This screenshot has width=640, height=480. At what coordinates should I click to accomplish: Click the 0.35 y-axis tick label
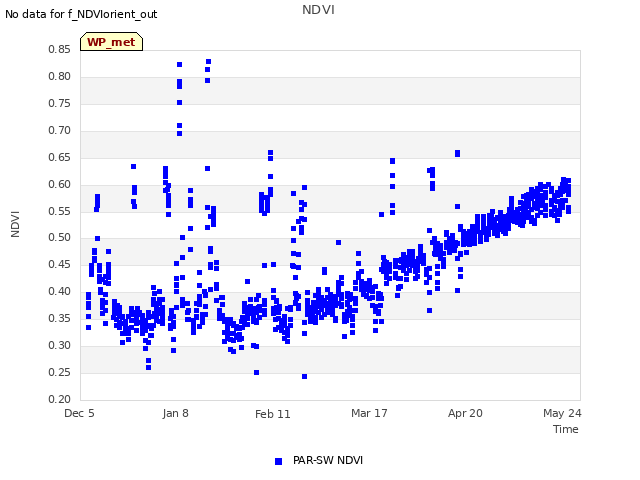pos(59,318)
